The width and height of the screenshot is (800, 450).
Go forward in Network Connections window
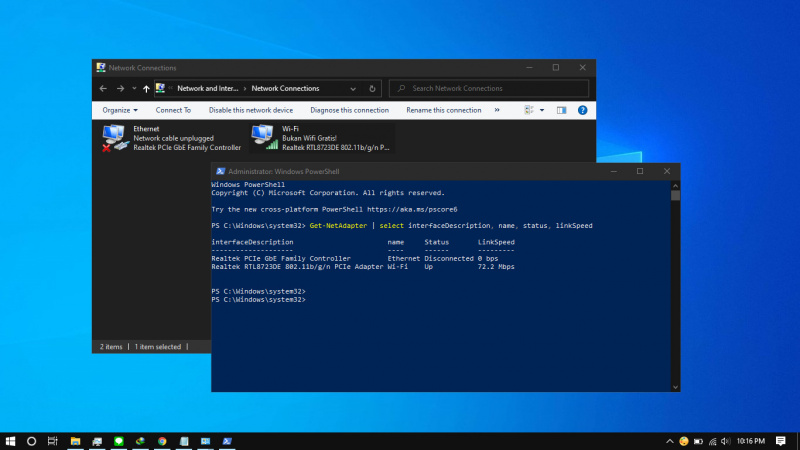click(120, 88)
